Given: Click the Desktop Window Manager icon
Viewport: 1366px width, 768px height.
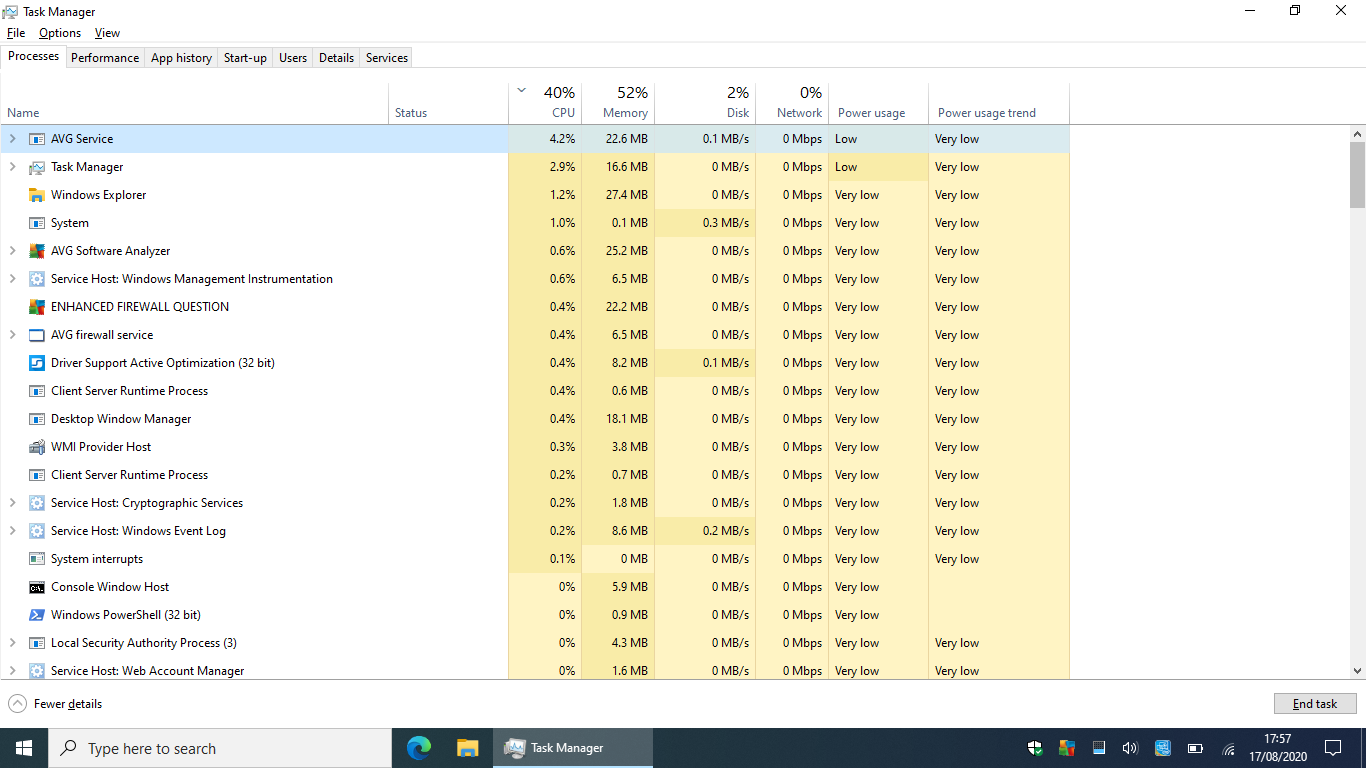Looking at the screenshot, I should [x=37, y=419].
